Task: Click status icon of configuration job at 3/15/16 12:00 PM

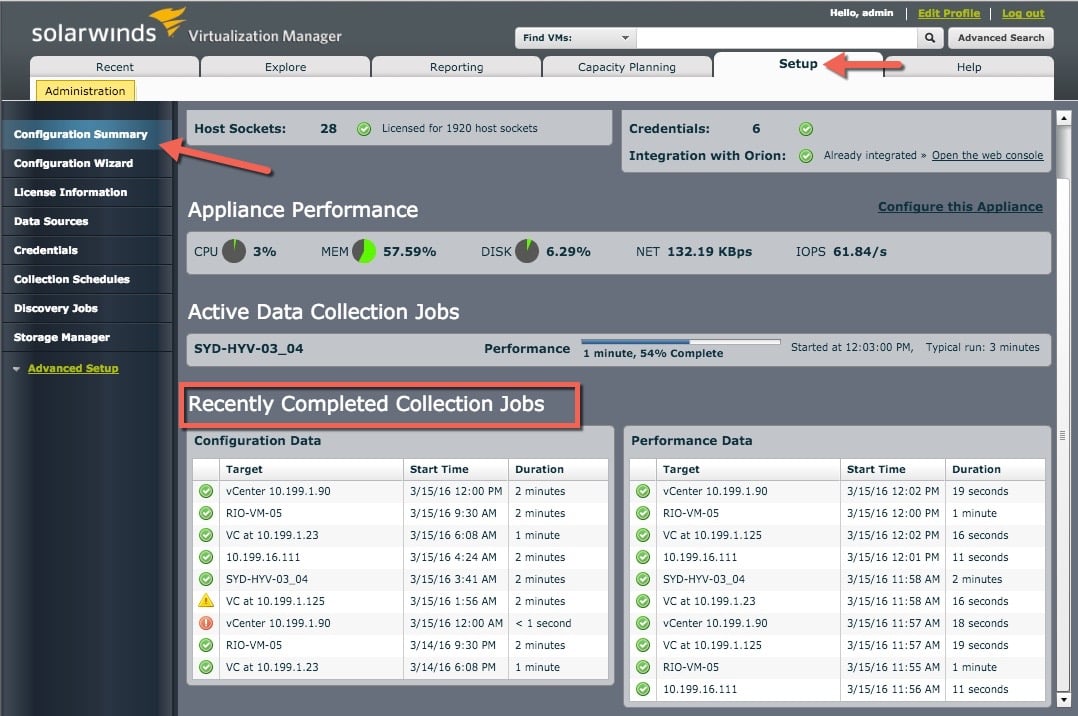Action: point(206,491)
